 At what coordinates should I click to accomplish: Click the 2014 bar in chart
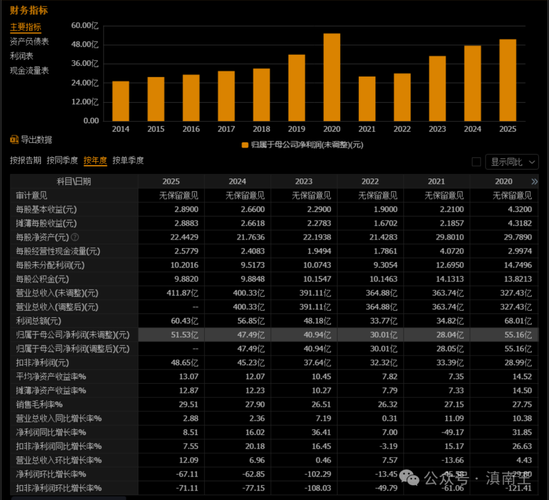pyautogui.click(x=120, y=101)
